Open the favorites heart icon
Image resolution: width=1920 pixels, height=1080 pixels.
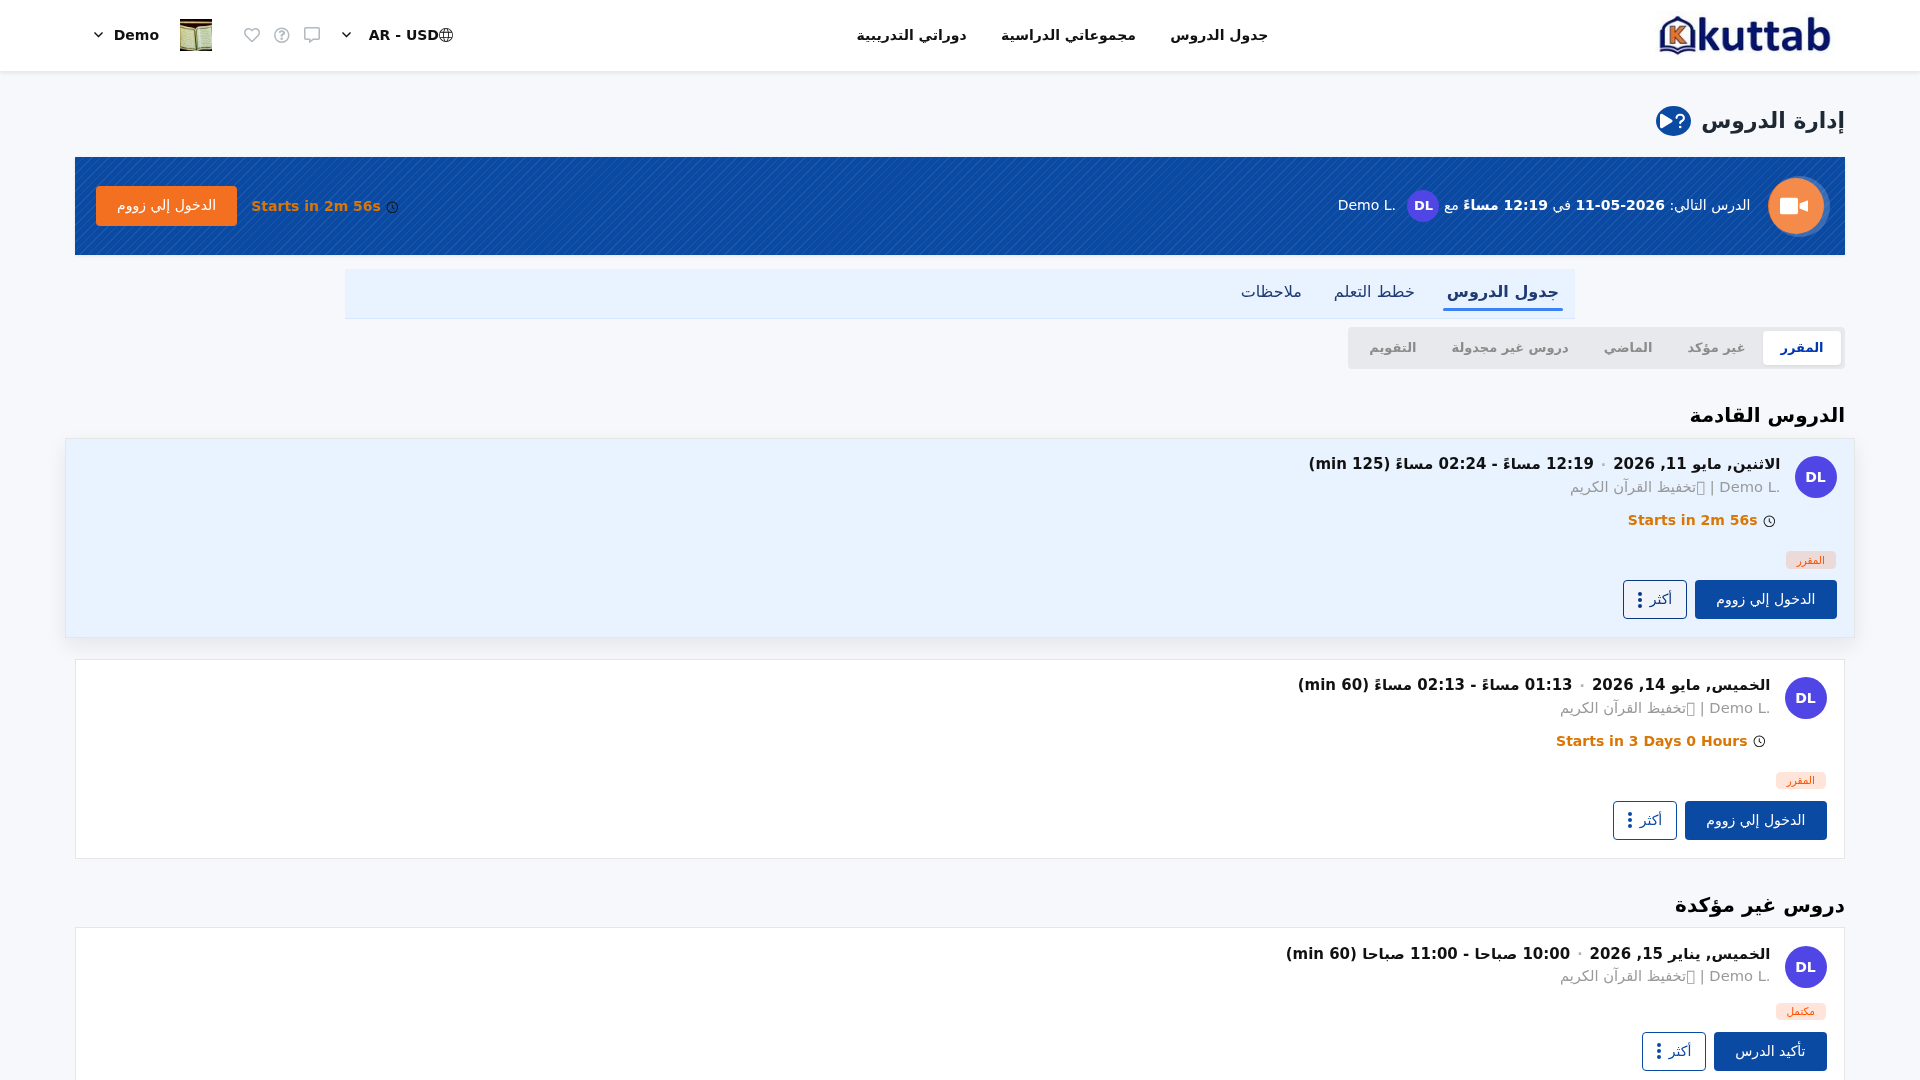252,35
